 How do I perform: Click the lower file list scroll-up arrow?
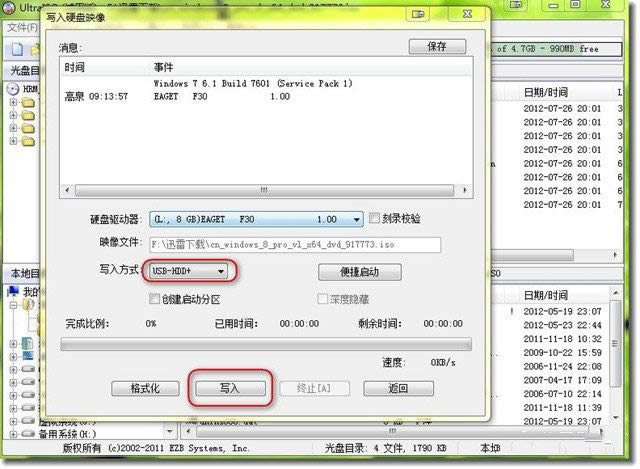(x=616, y=293)
